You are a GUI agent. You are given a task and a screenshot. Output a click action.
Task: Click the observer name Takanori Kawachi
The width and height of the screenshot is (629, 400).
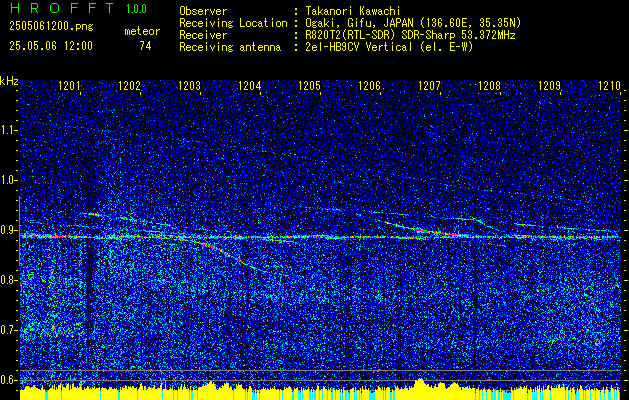(353, 11)
